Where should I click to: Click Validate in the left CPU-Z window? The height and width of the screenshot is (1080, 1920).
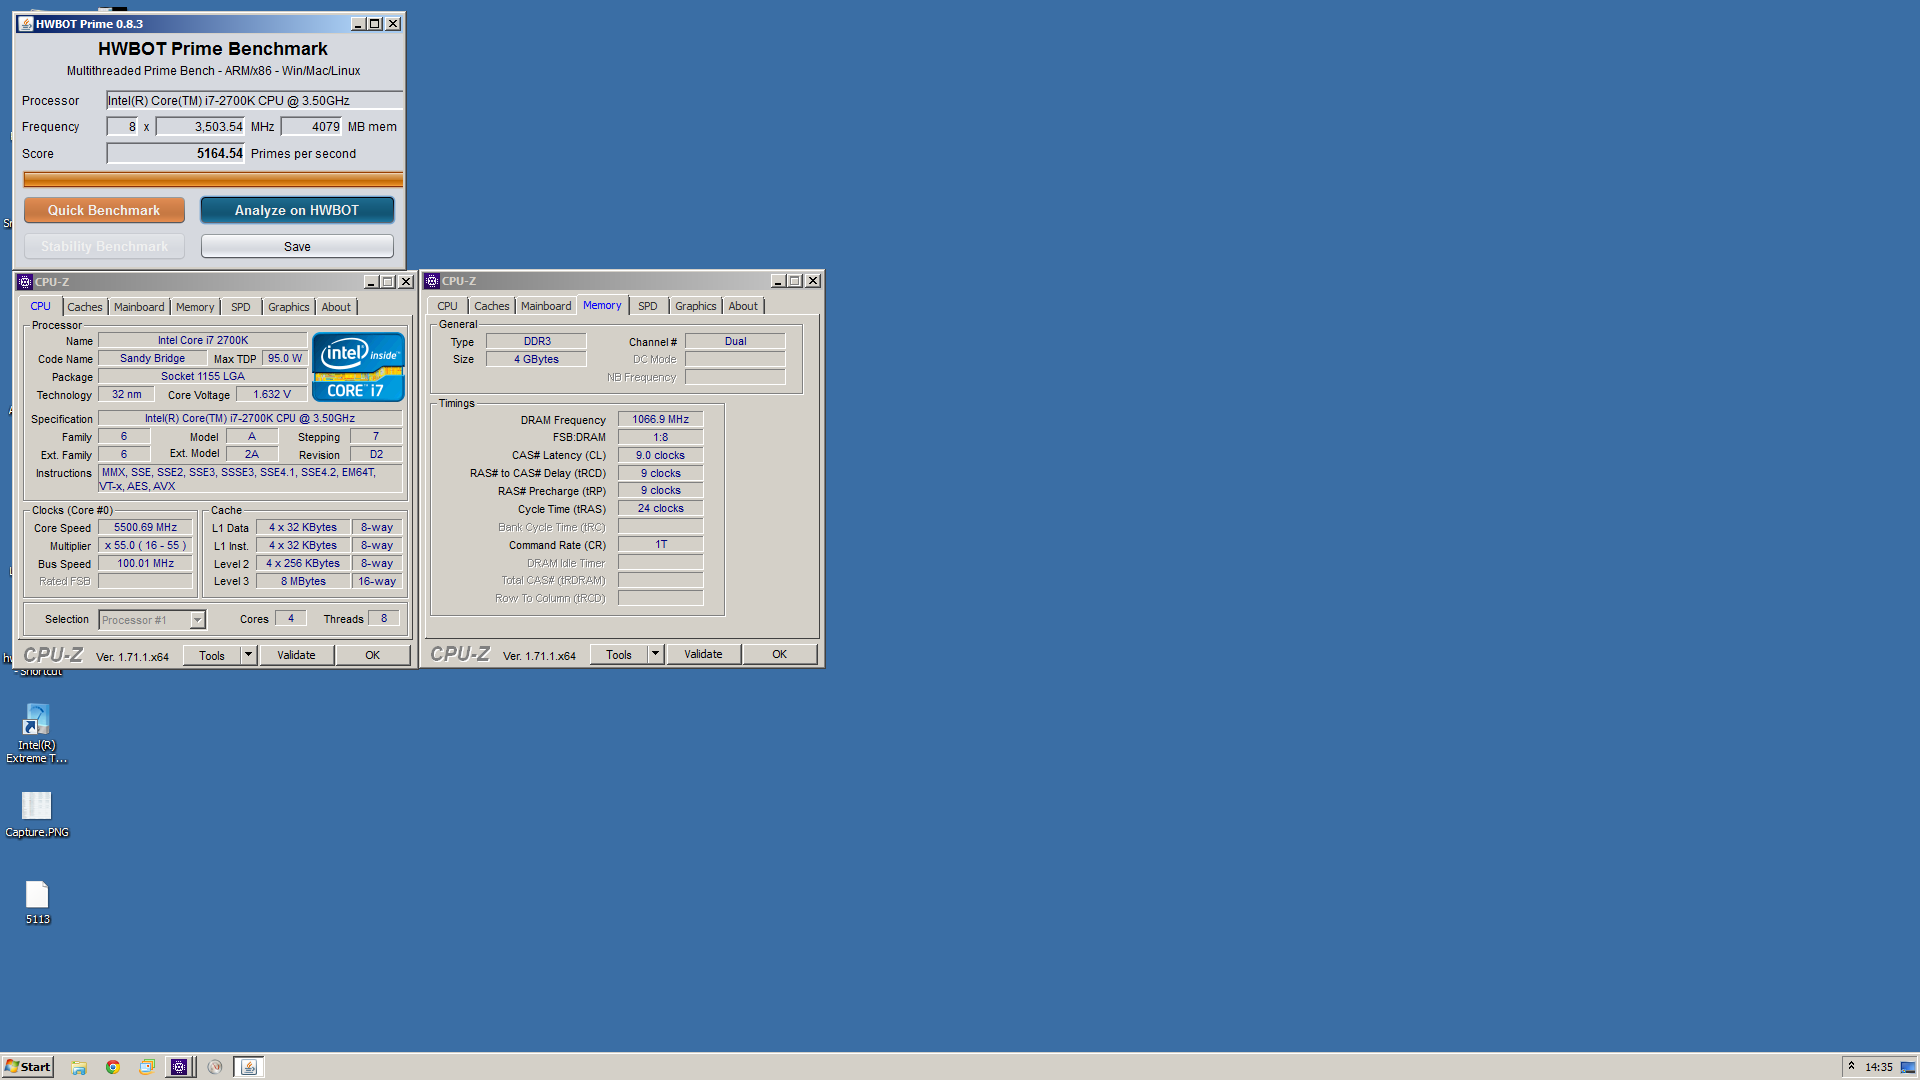click(296, 655)
